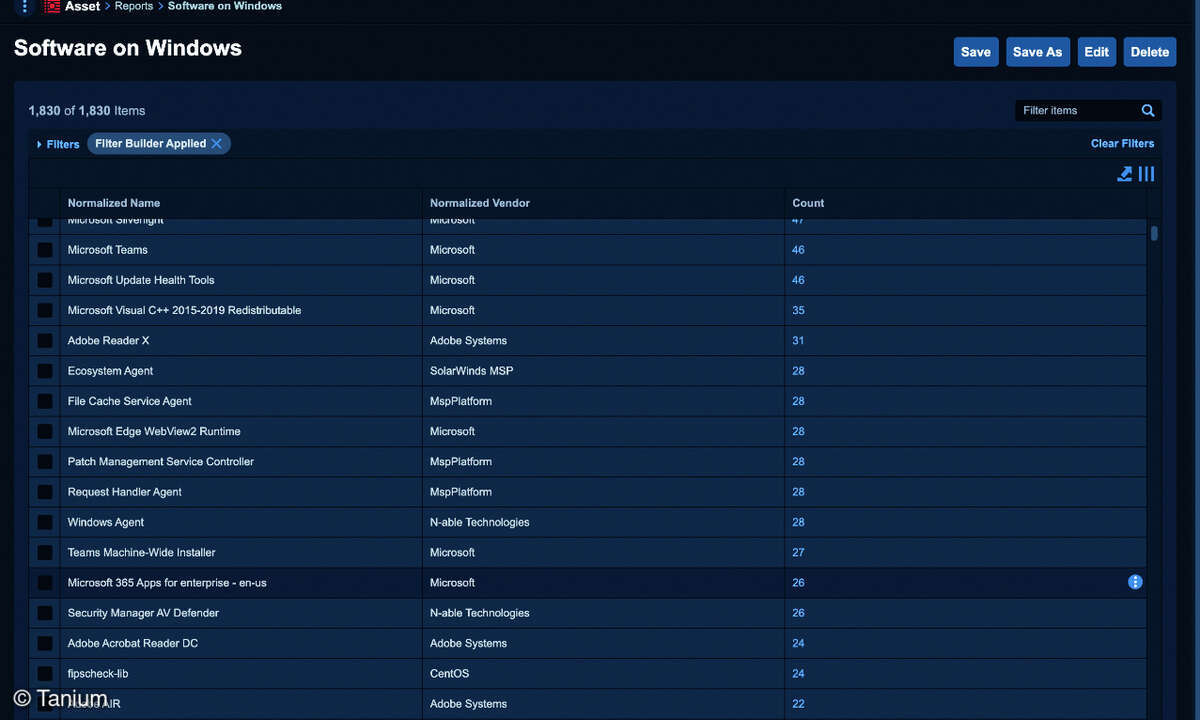The width and height of the screenshot is (1200, 720).
Task: Select the fipscheck-lib row checkbox
Action: [45, 673]
